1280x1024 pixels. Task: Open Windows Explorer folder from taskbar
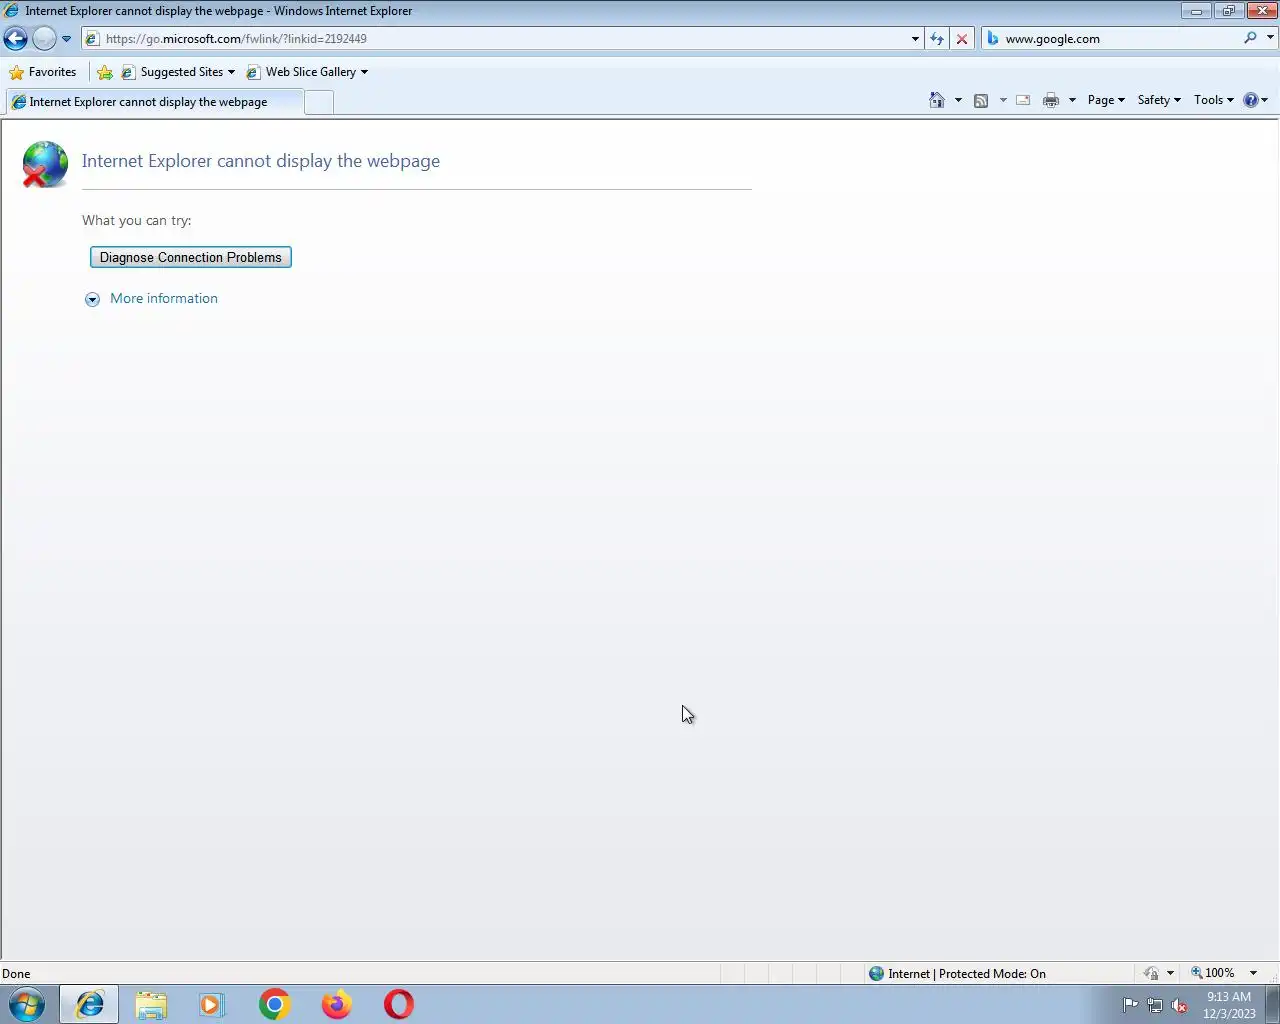[151, 1004]
